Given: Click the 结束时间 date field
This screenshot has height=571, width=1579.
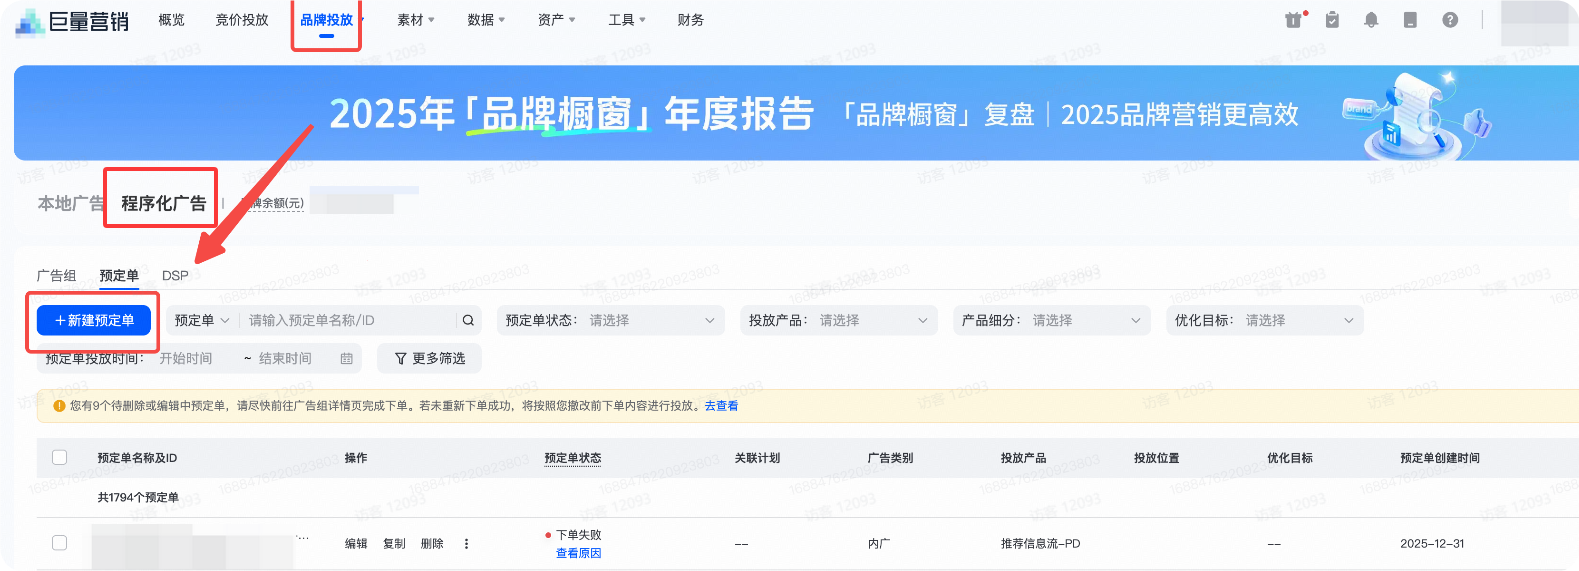Looking at the screenshot, I should click(x=285, y=358).
